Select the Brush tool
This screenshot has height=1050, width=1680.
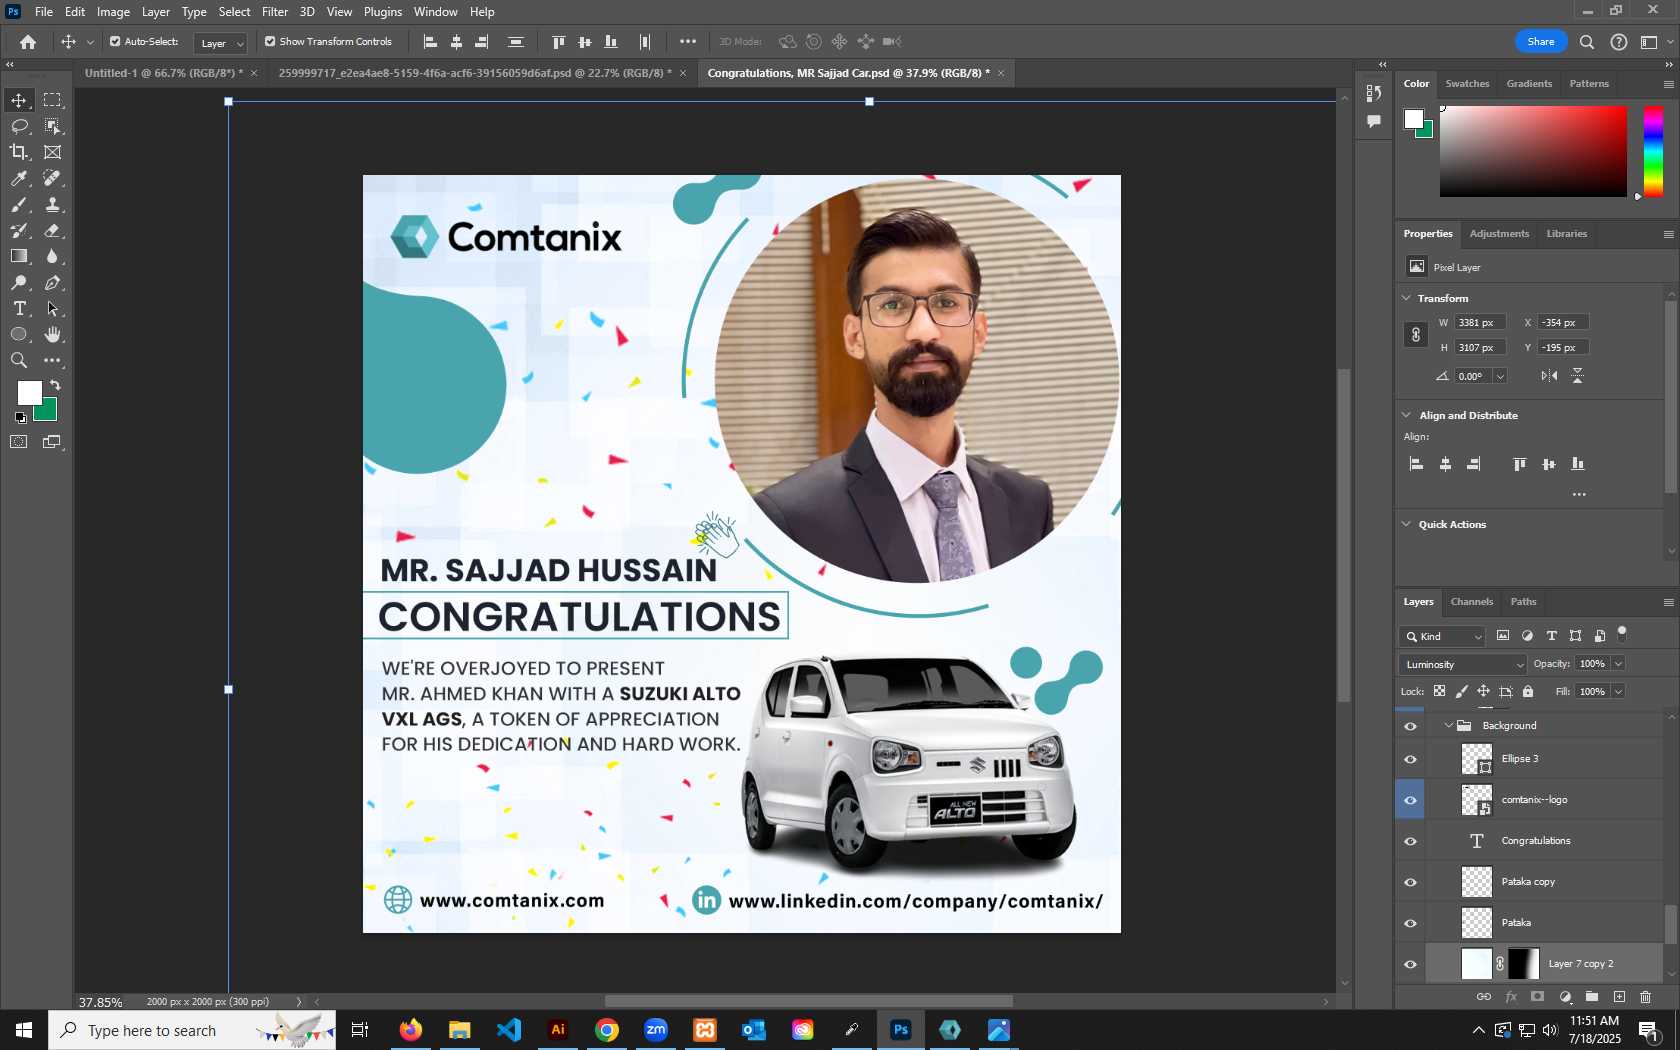tap(19, 204)
